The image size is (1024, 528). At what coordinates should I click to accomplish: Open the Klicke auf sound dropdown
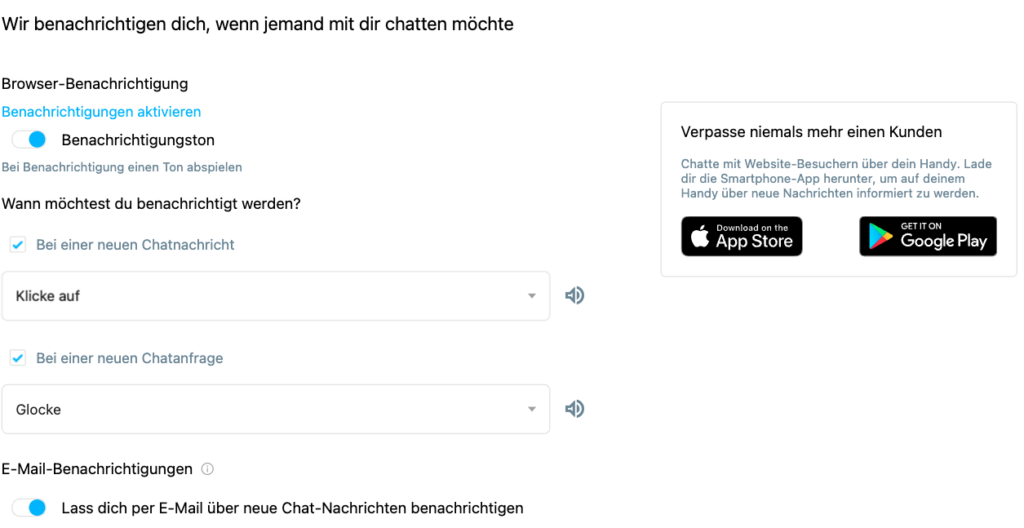[x=276, y=296]
